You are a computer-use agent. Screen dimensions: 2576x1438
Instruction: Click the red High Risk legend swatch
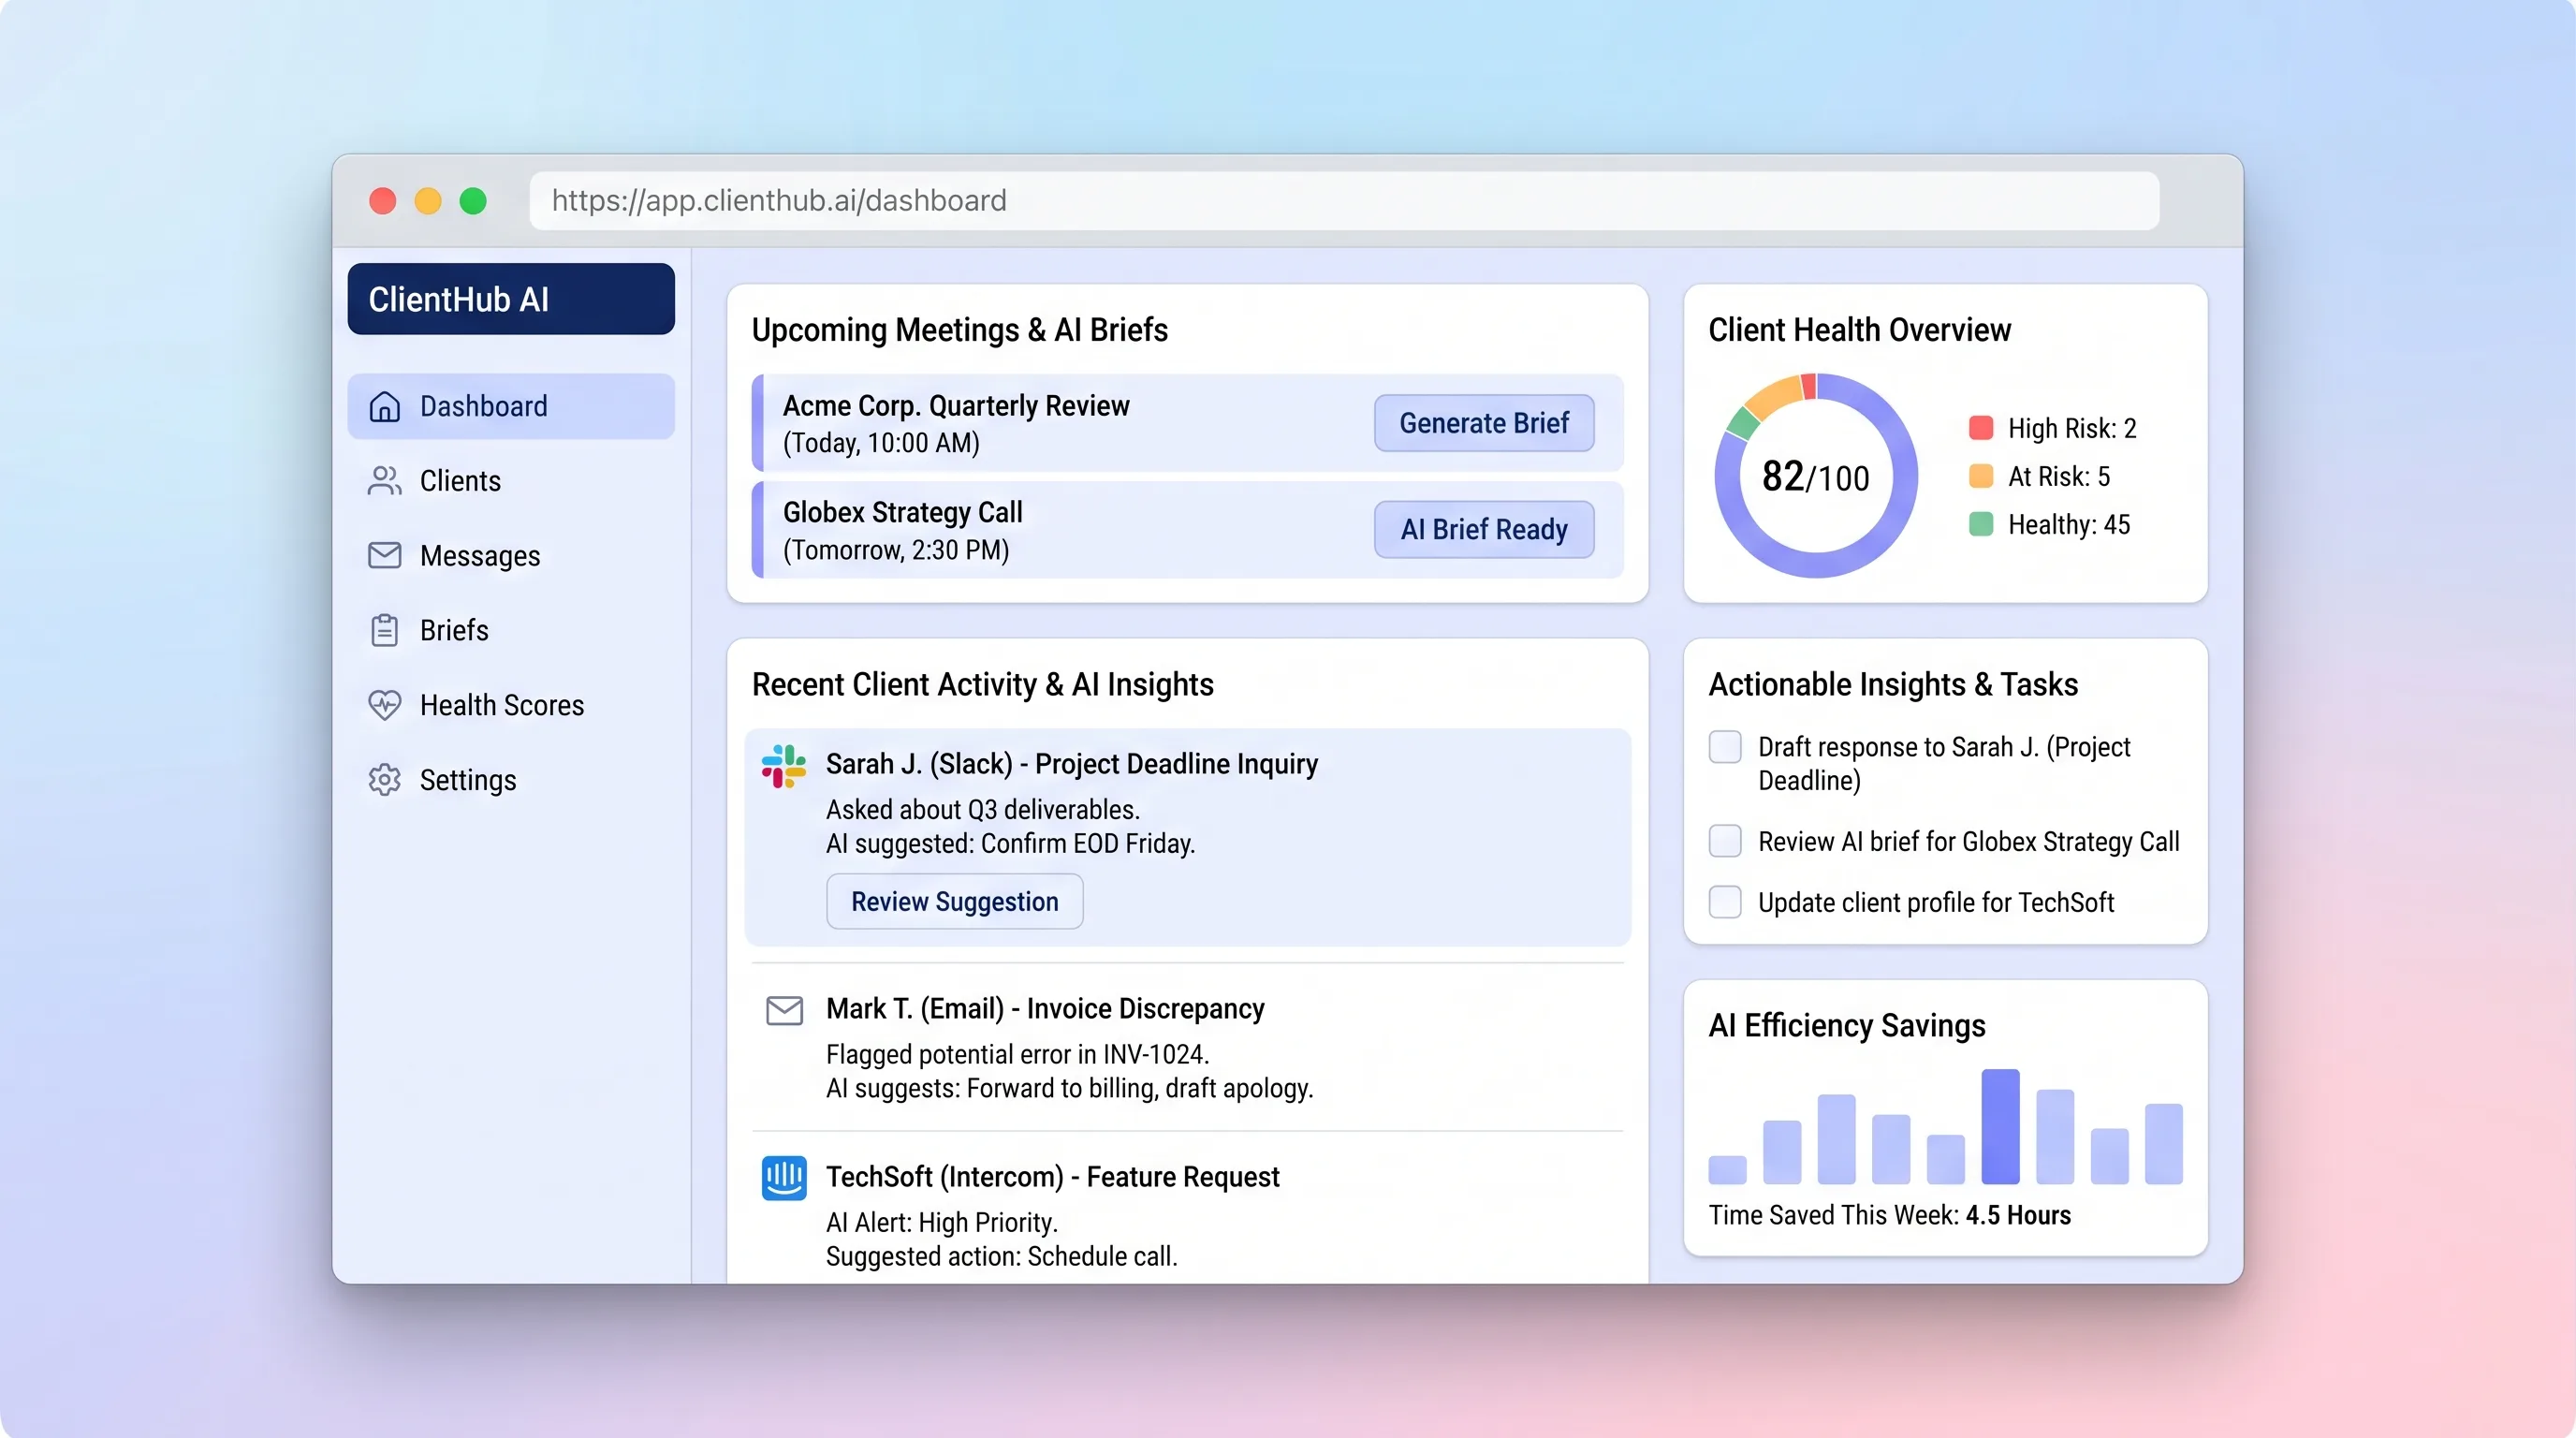[x=1980, y=428]
